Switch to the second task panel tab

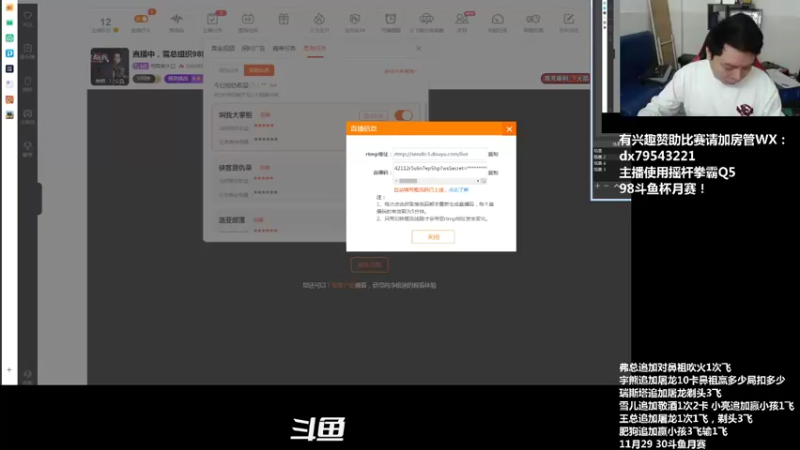click(254, 48)
